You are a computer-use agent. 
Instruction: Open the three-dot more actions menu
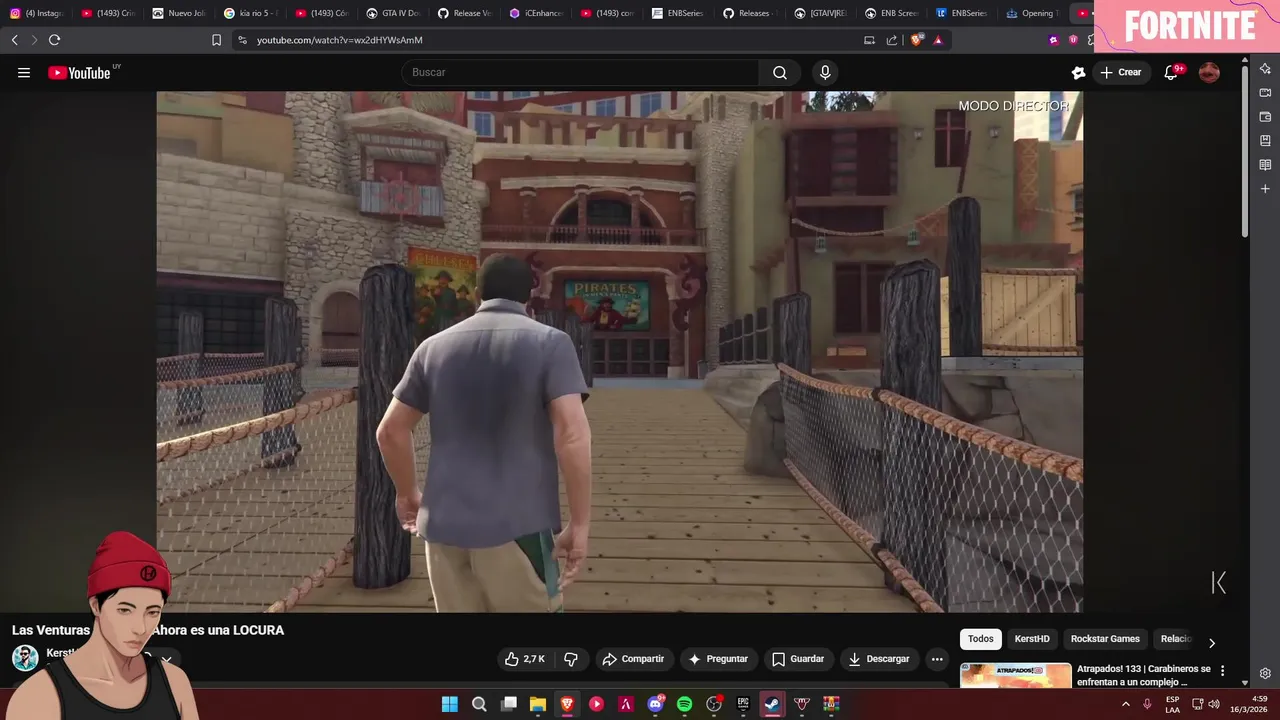[x=937, y=659]
